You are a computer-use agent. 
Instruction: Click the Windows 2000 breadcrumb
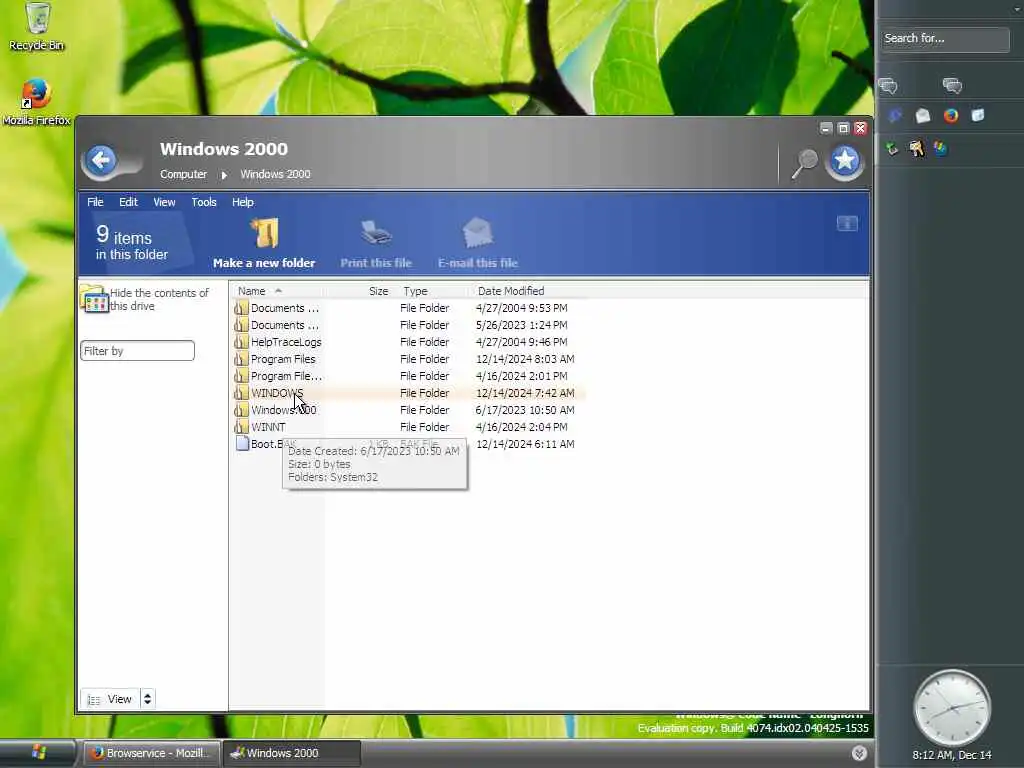(275, 174)
